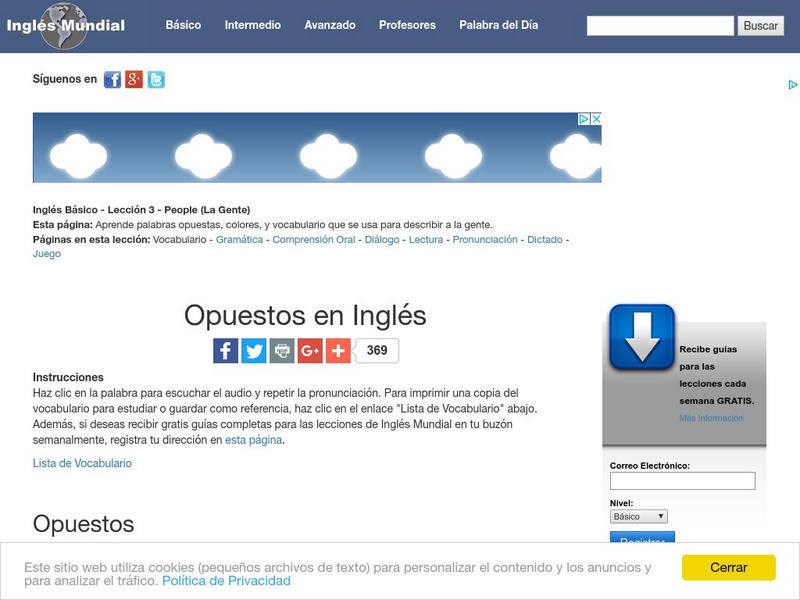800x600 pixels.
Task: Open the Intermedio menu
Action: (253, 25)
